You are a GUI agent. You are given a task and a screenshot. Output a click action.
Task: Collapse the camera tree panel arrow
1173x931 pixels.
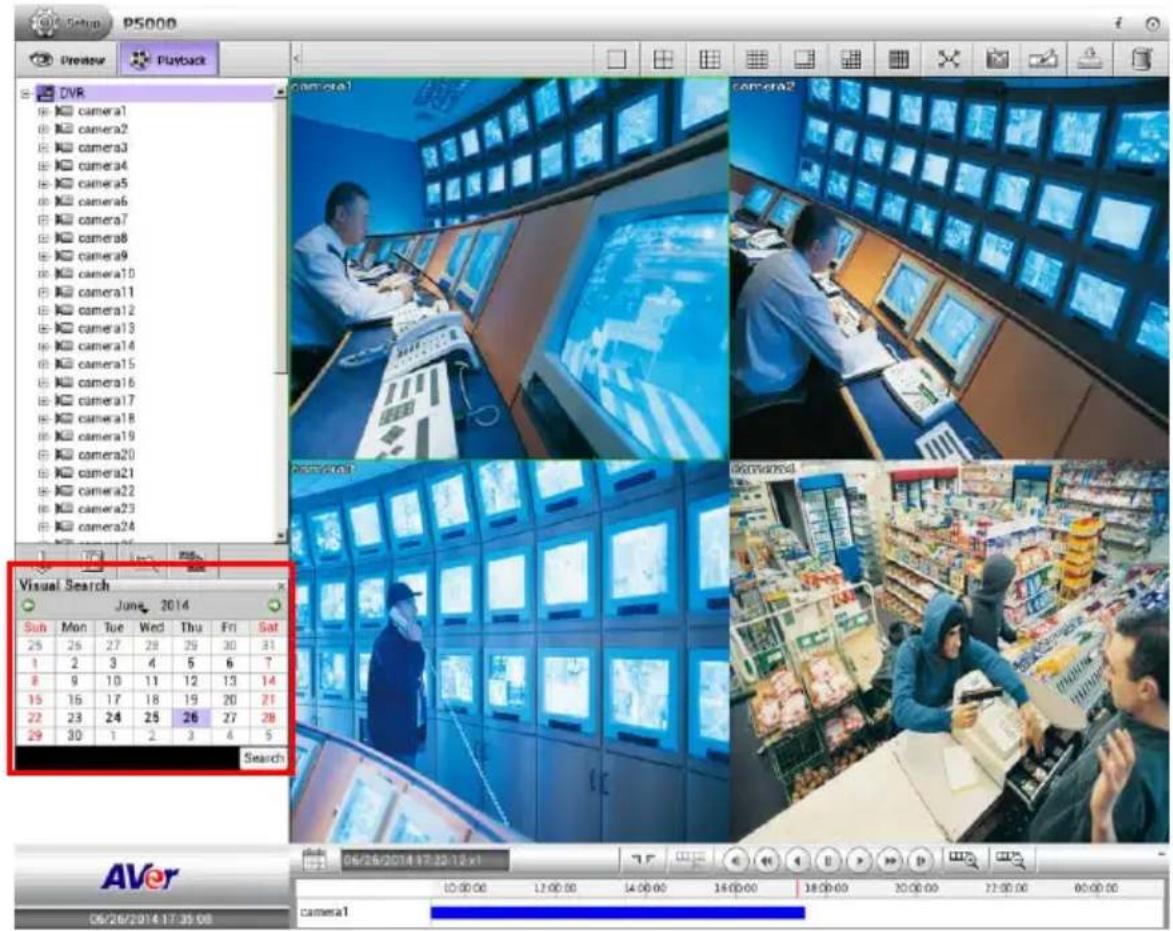click(x=296, y=58)
